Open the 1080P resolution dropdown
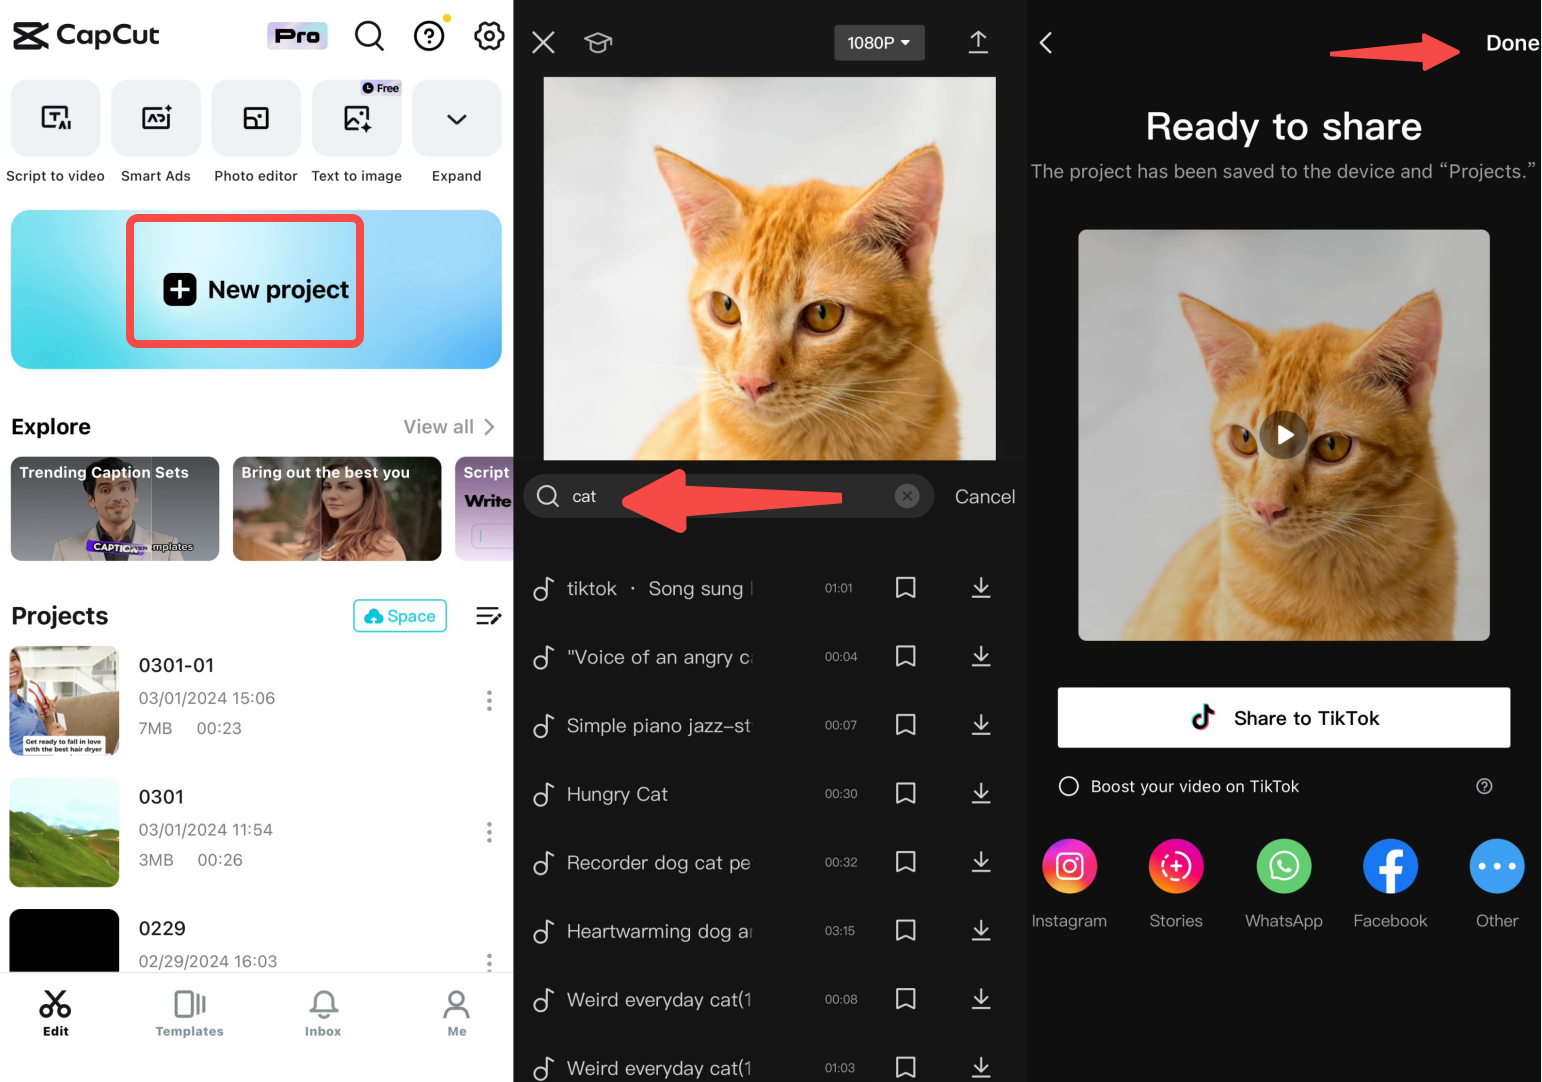Viewport: 1542px width, 1082px height. (x=879, y=42)
